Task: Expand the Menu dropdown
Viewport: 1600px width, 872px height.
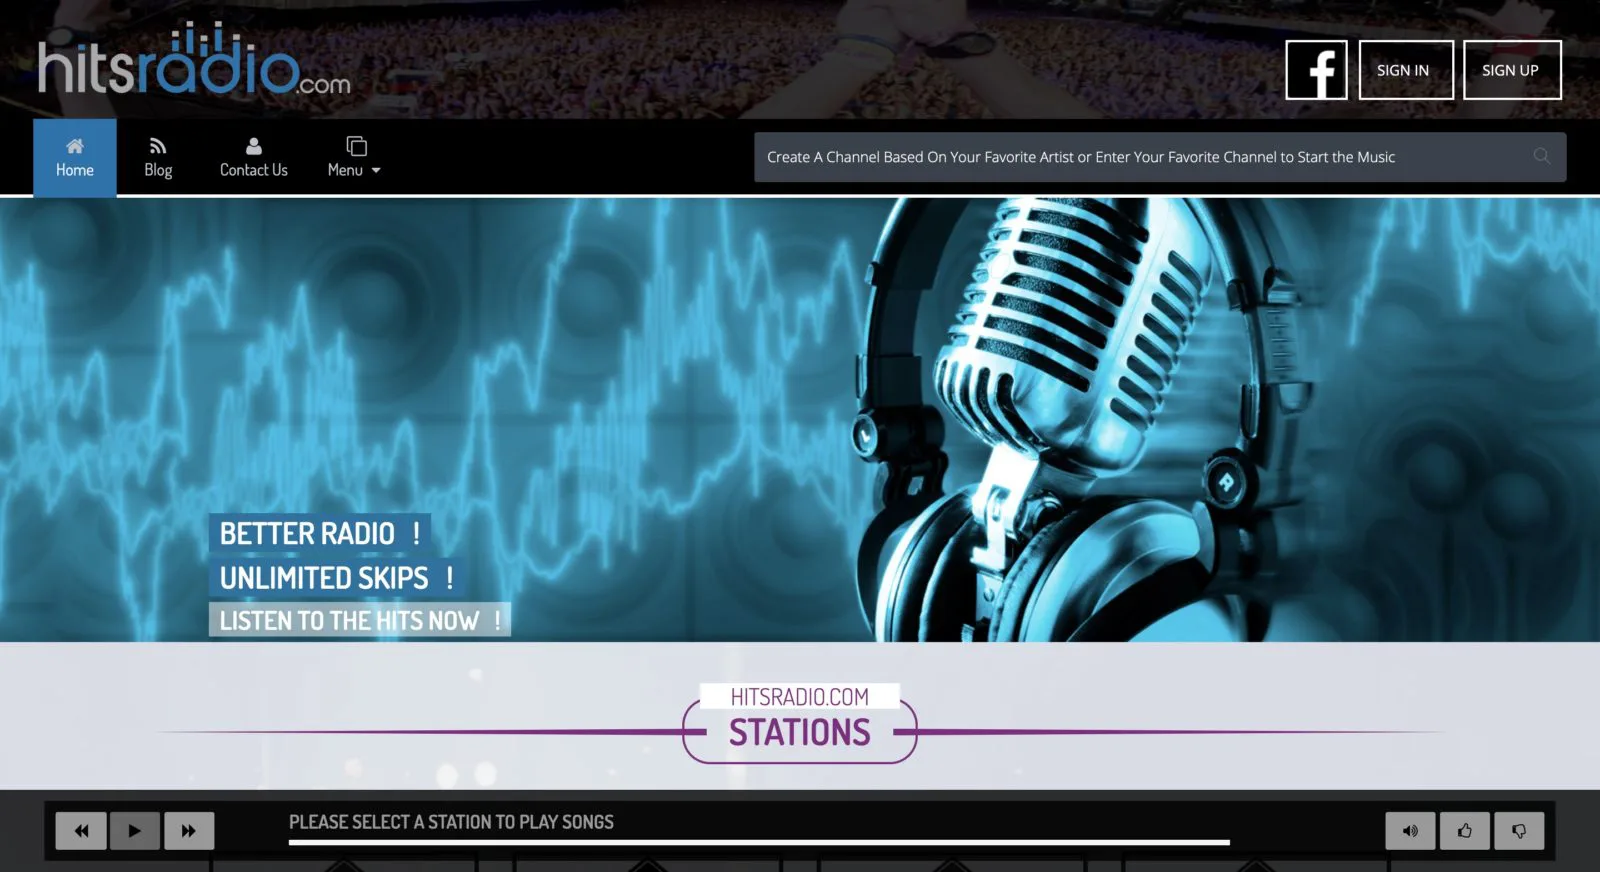Action: pyautogui.click(x=355, y=158)
